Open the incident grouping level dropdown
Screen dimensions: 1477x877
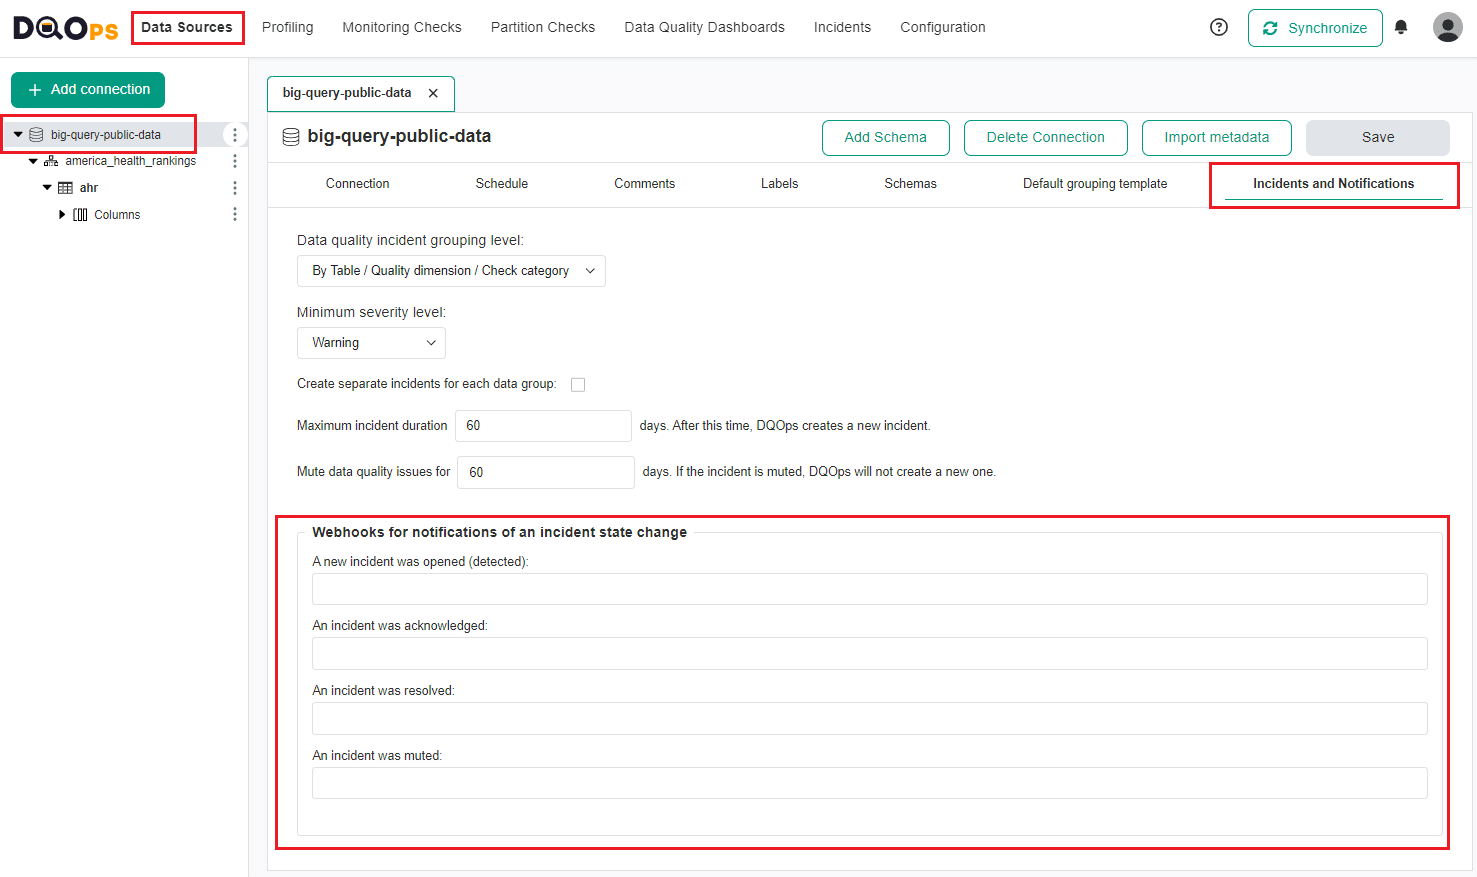[450, 270]
